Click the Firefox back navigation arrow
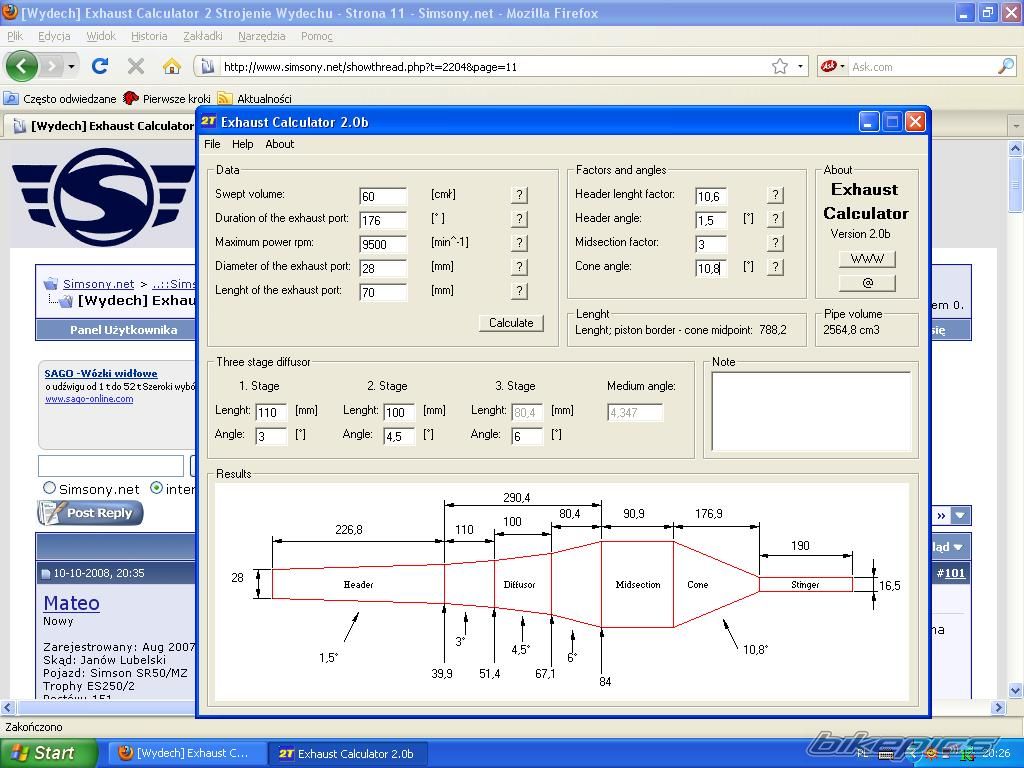The width and height of the screenshot is (1024, 768). [22, 66]
